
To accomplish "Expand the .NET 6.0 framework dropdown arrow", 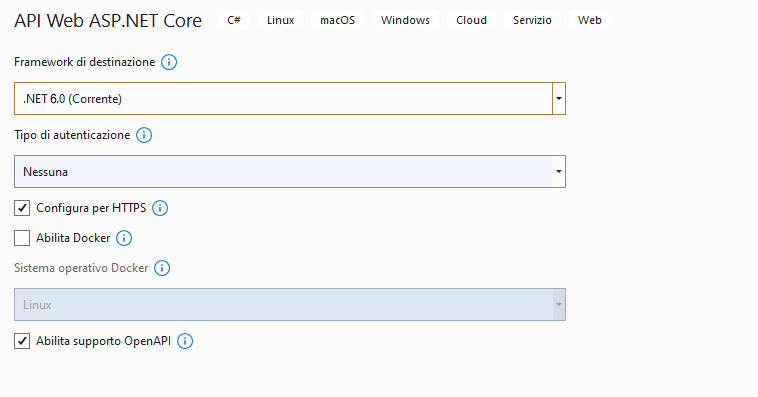I will (559, 99).
